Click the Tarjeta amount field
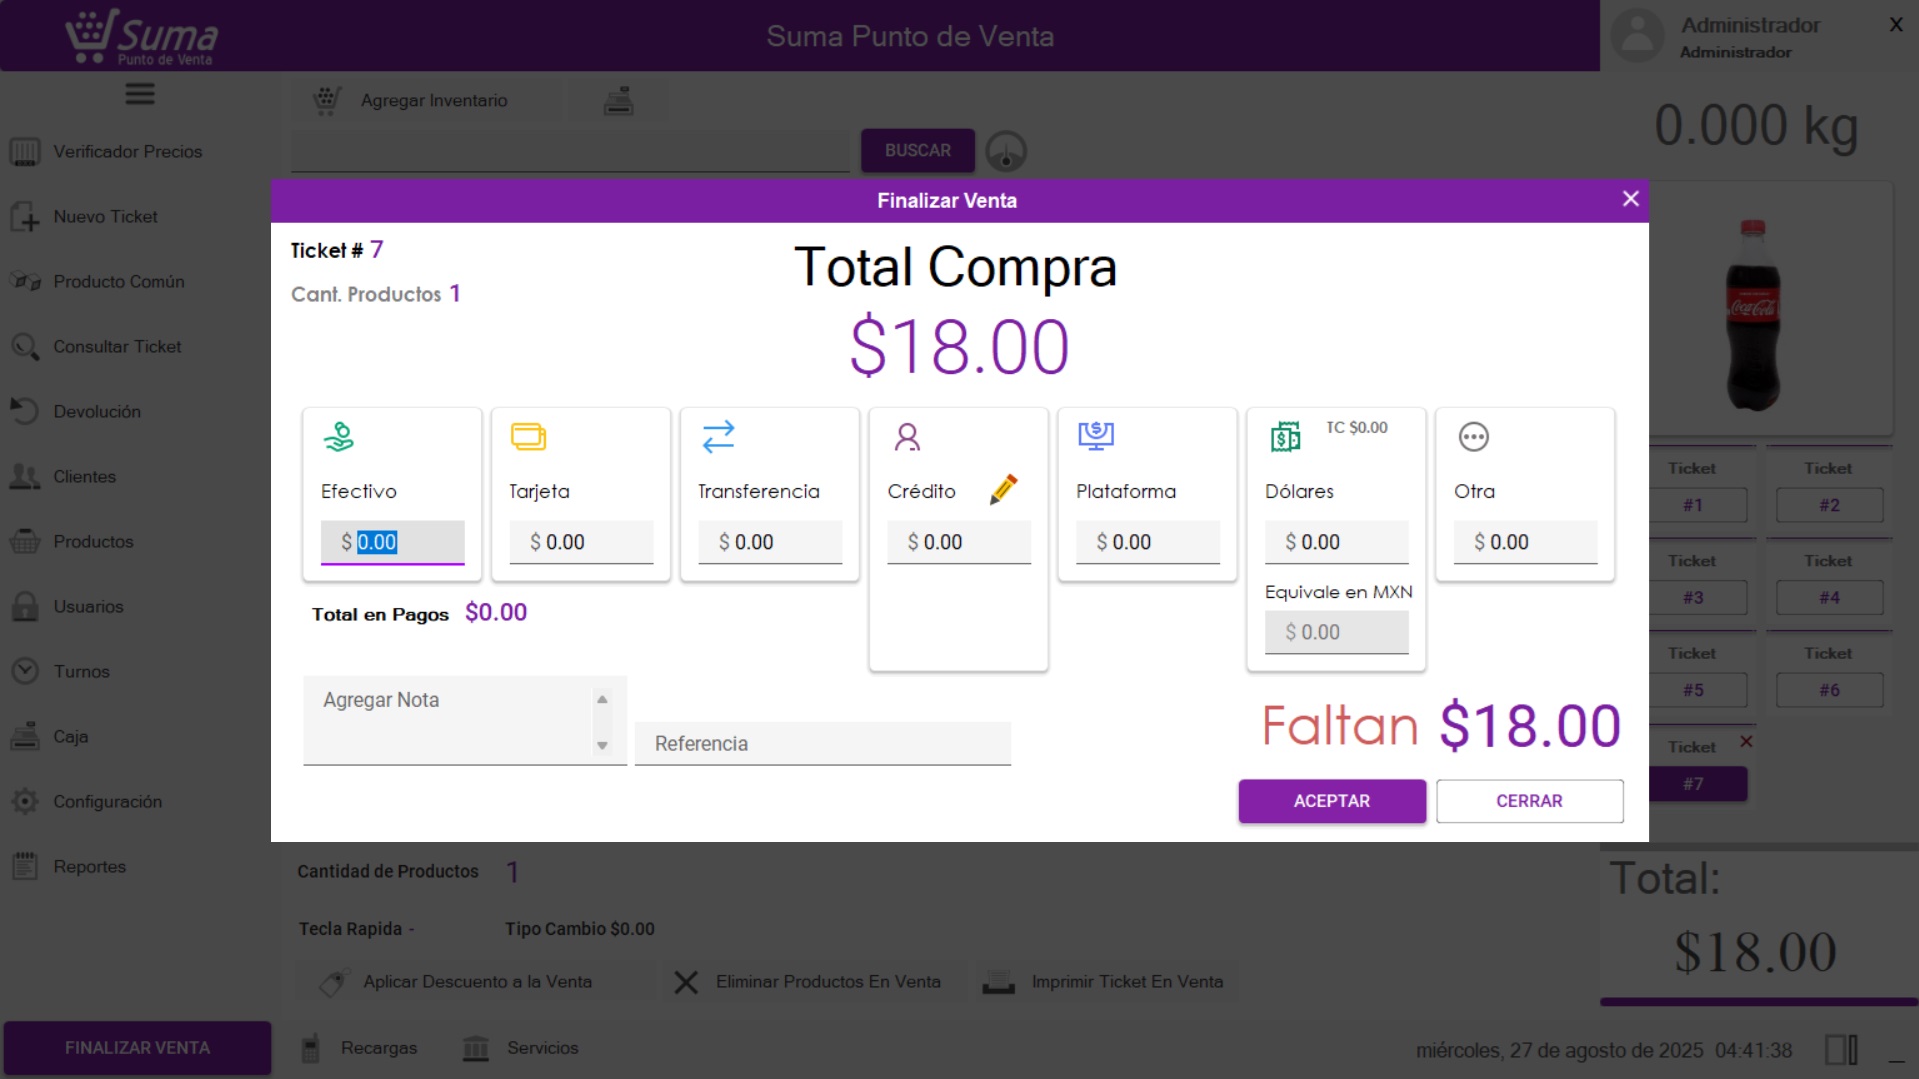This screenshot has height=1079, width=1919. click(590, 542)
